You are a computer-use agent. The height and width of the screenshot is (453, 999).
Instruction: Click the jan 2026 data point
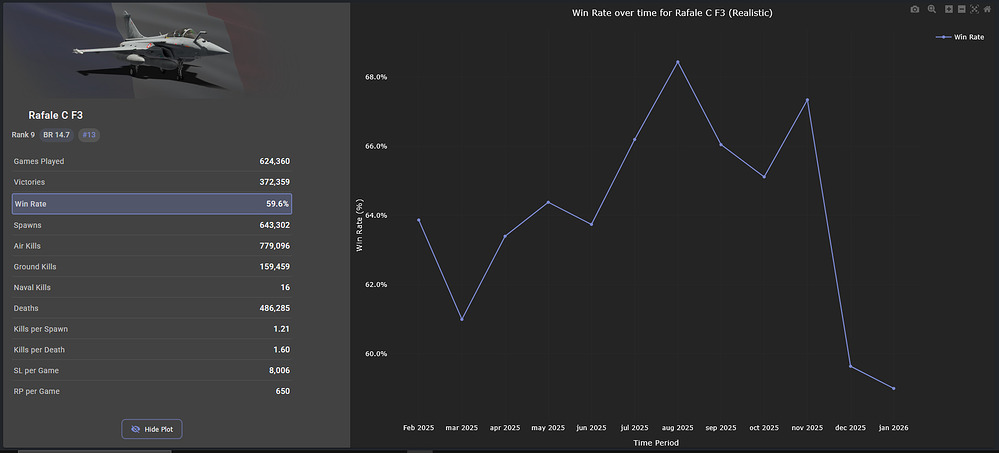pyautogui.click(x=893, y=388)
